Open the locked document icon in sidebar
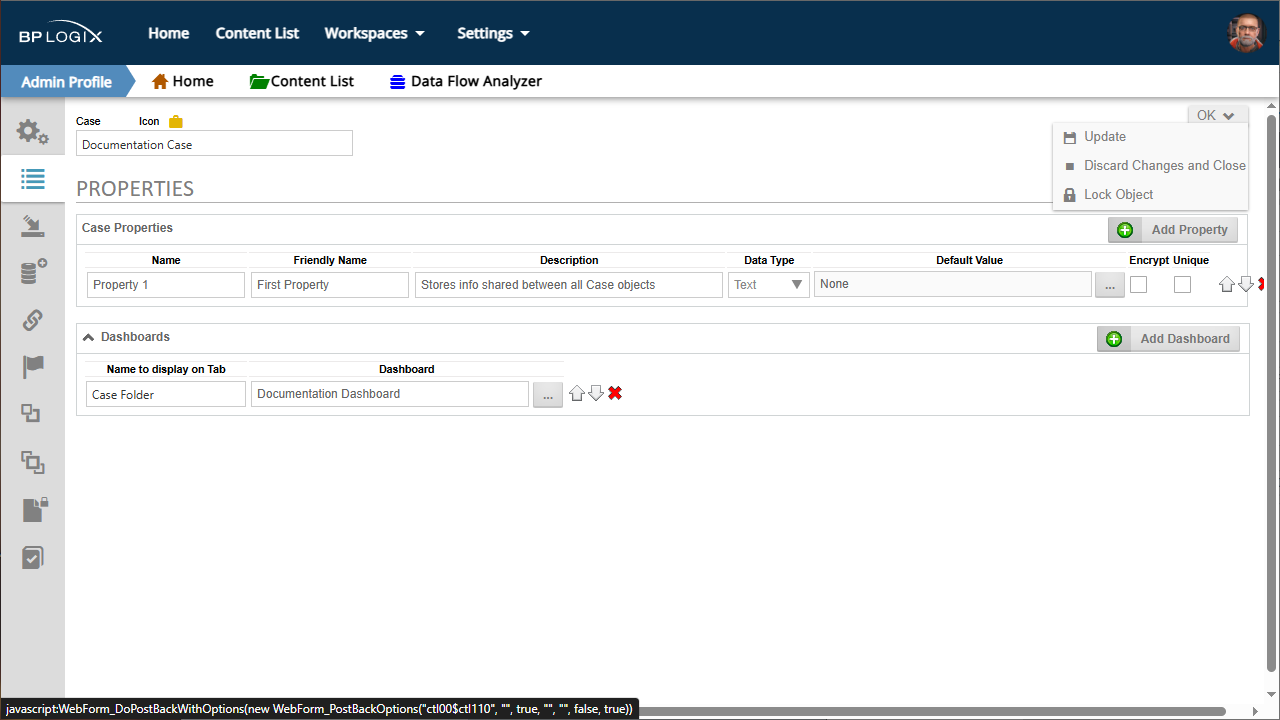Image resolution: width=1280 pixels, height=720 pixels. pyautogui.click(x=34, y=509)
